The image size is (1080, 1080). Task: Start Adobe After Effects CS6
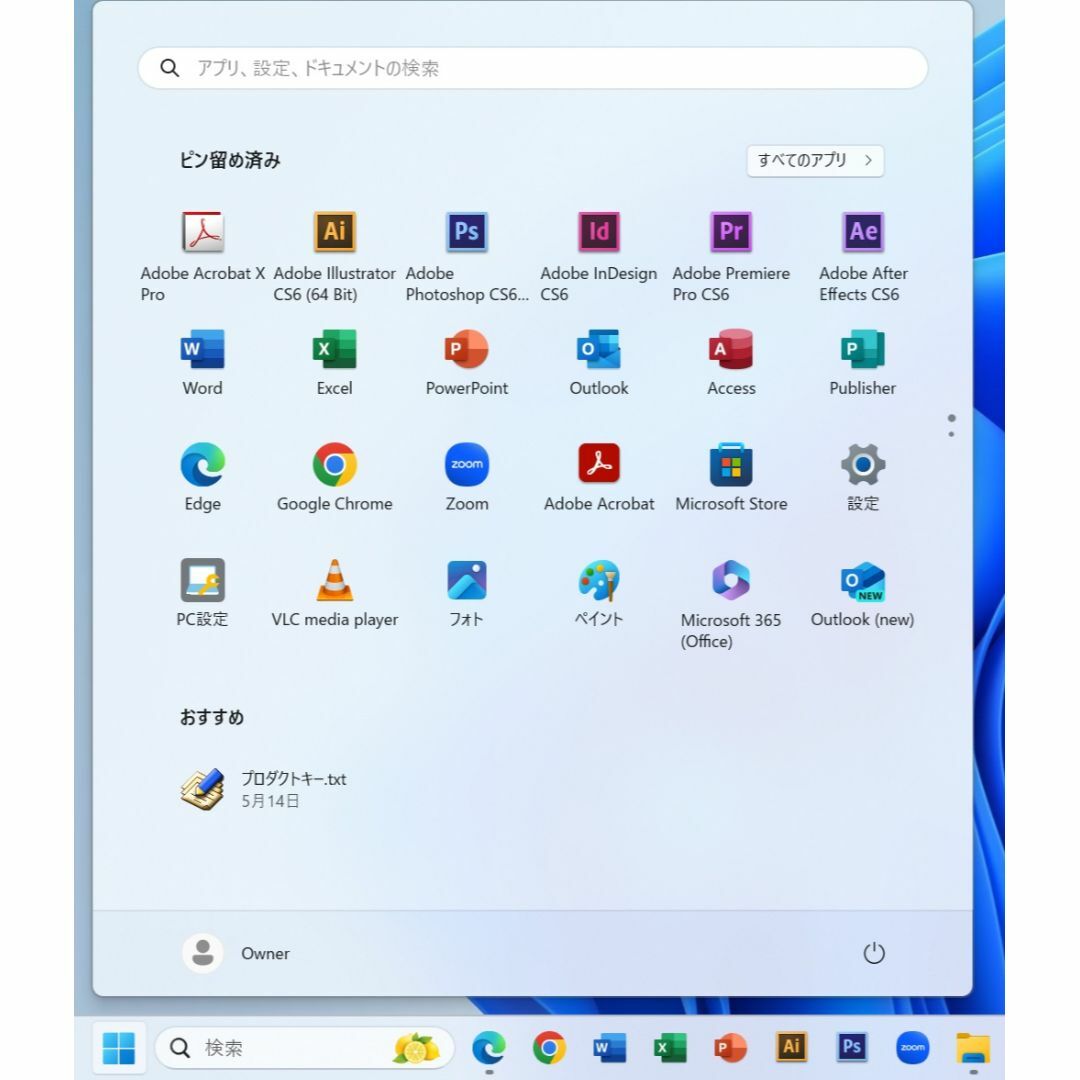point(863,256)
